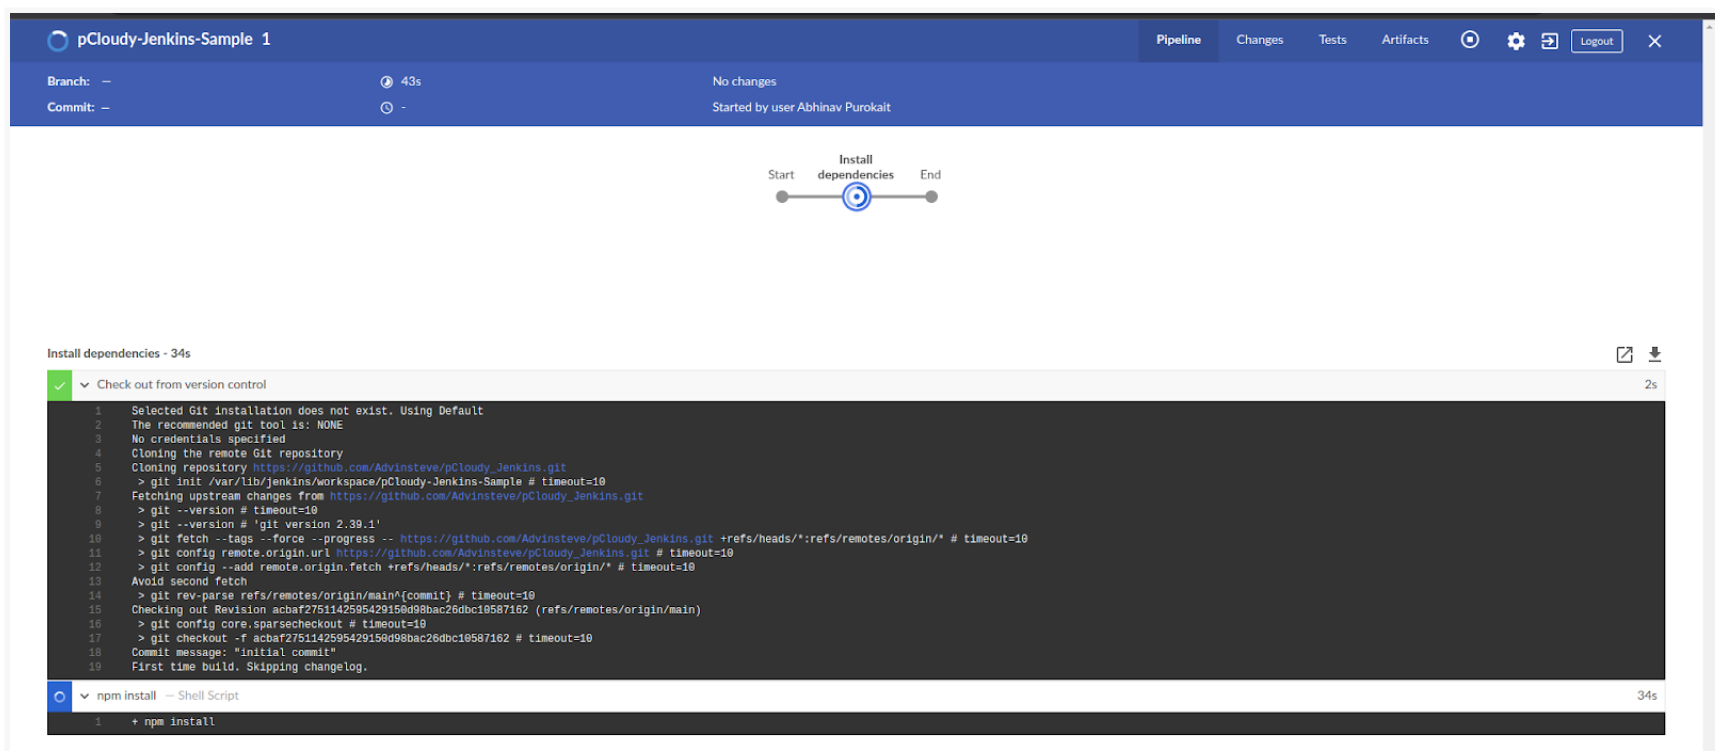
Task: Click the green success step status icon
Action: pyautogui.click(x=59, y=385)
